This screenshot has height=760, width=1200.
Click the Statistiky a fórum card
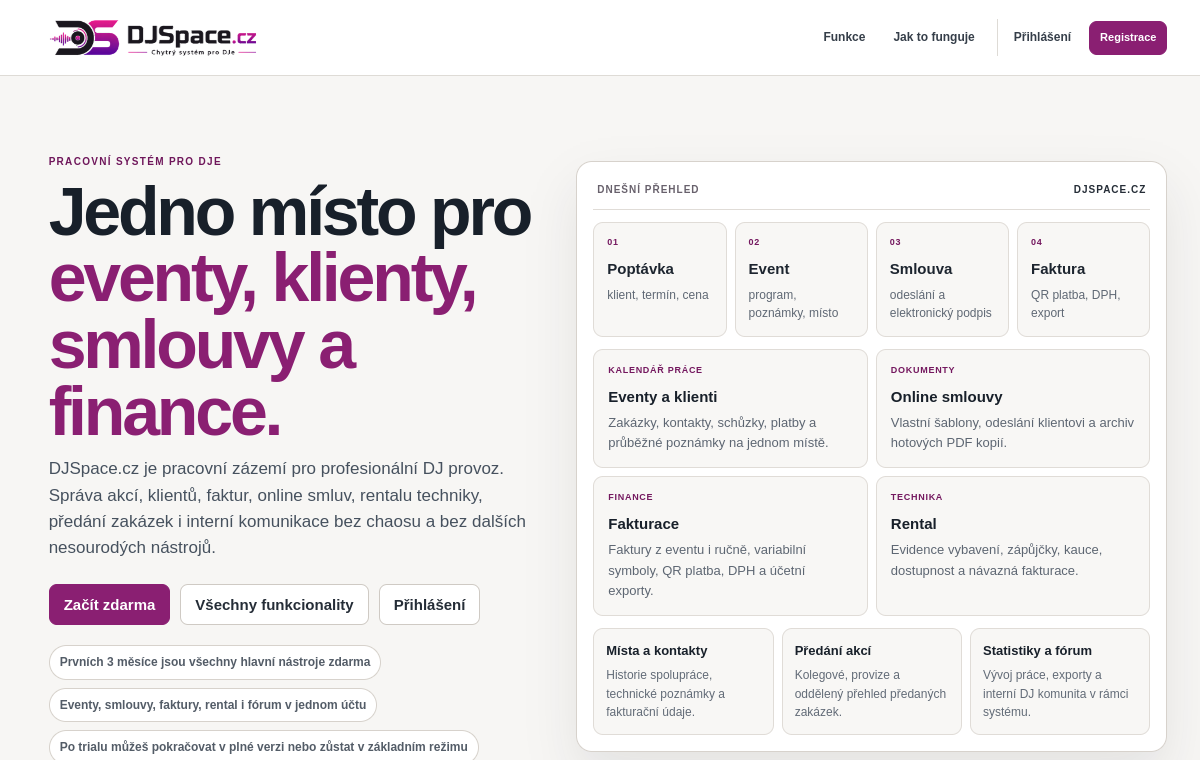coord(1060,681)
